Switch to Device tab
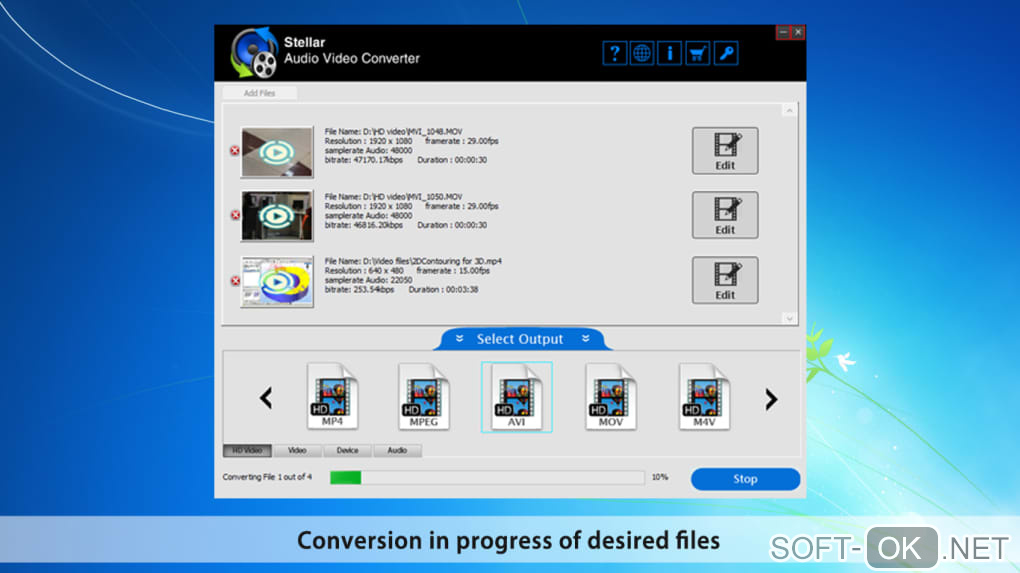Image resolution: width=1020 pixels, height=573 pixels. pos(347,450)
